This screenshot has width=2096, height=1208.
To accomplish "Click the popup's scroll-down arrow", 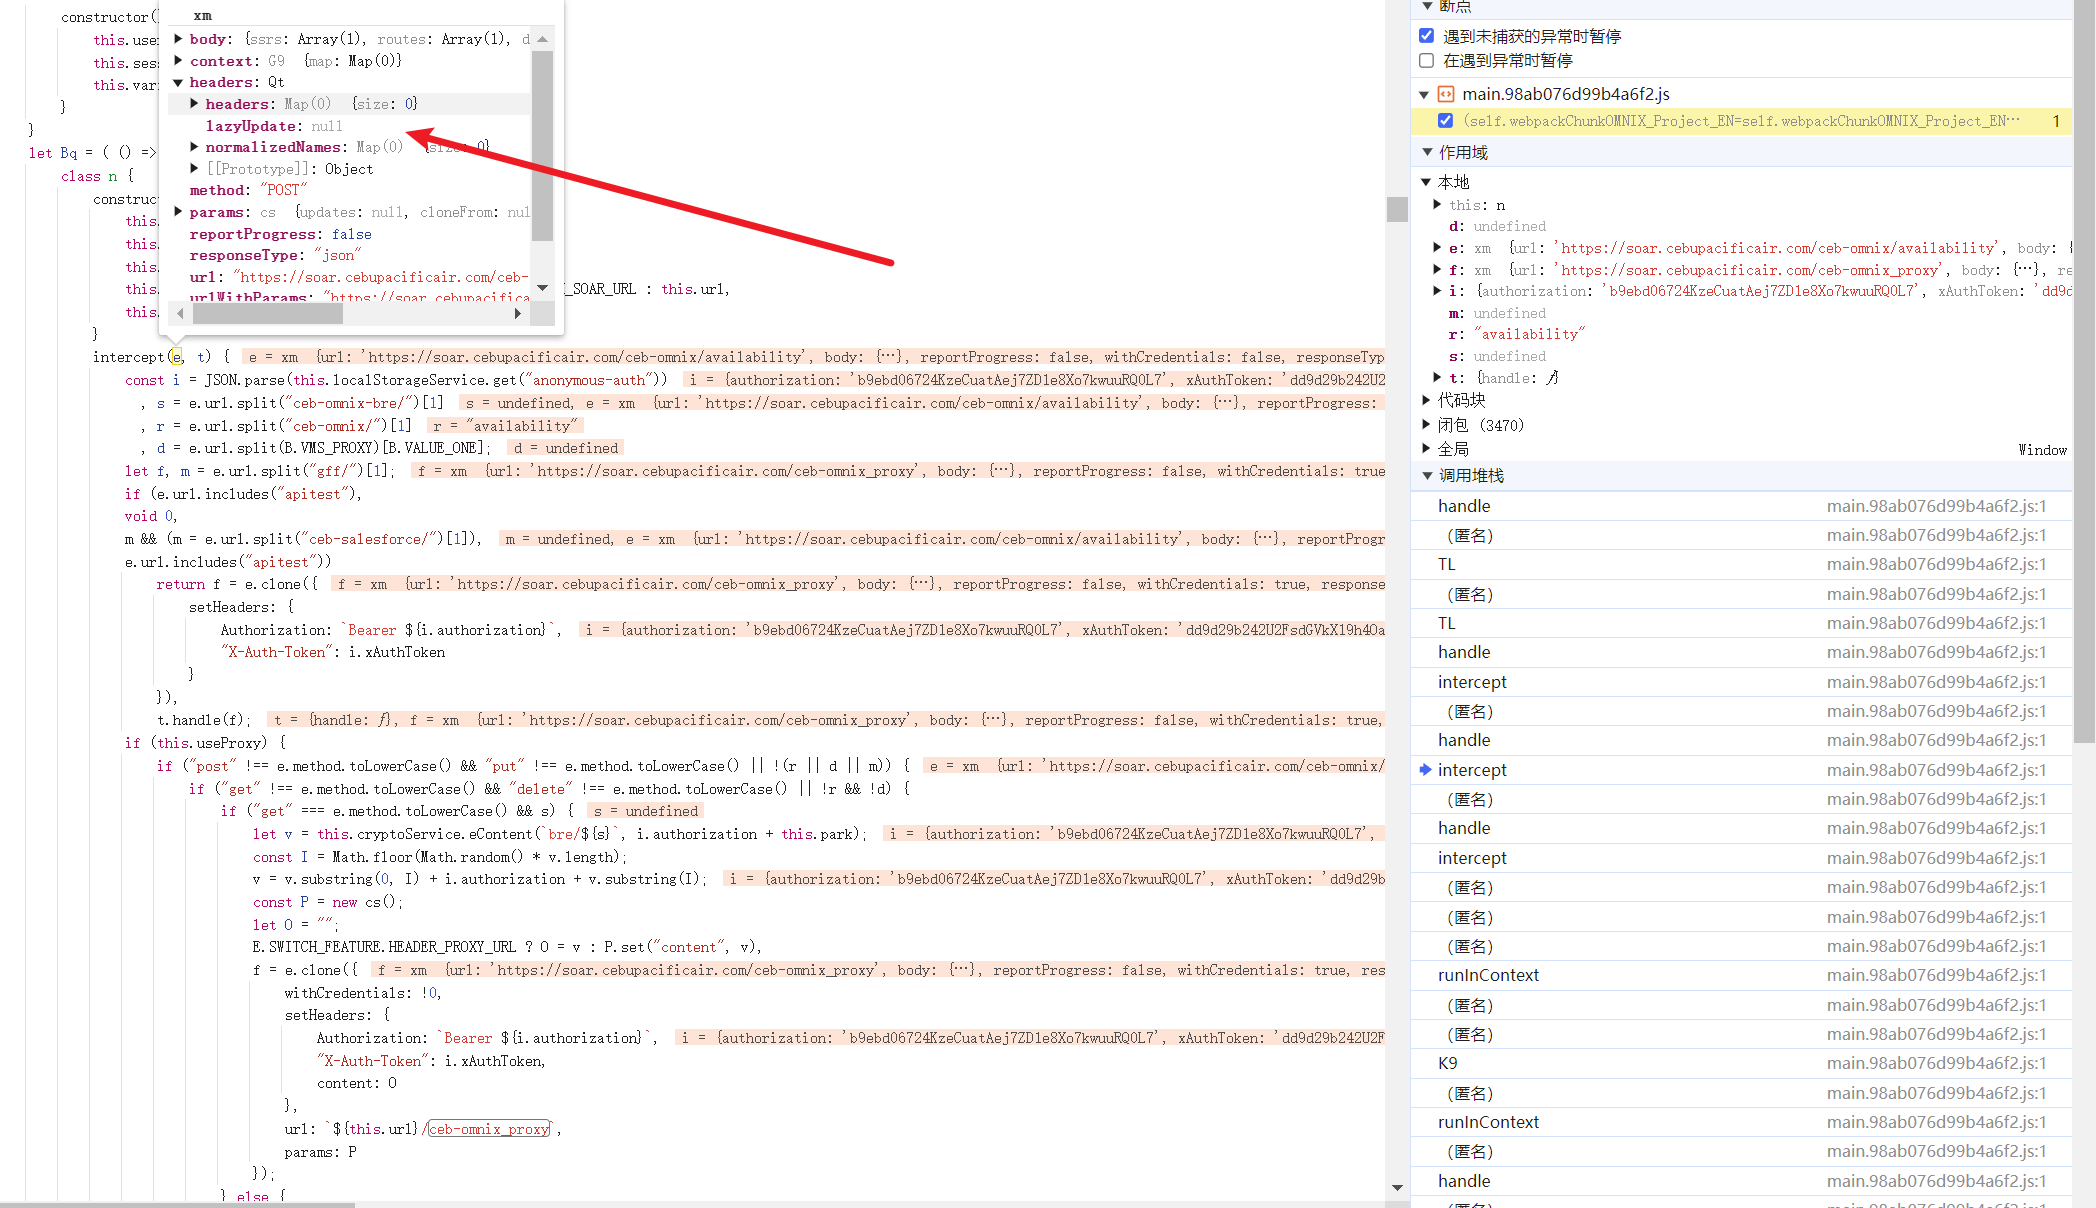I will click(542, 288).
